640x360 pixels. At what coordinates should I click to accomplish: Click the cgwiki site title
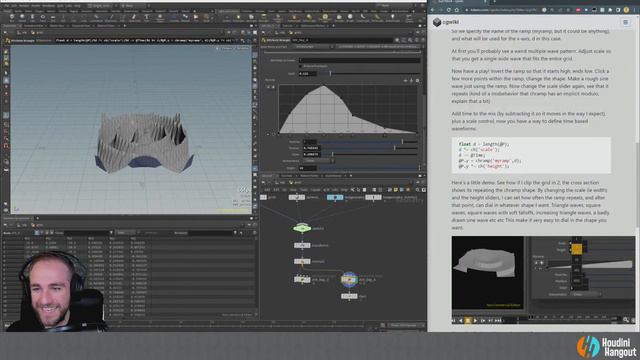[451, 22]
